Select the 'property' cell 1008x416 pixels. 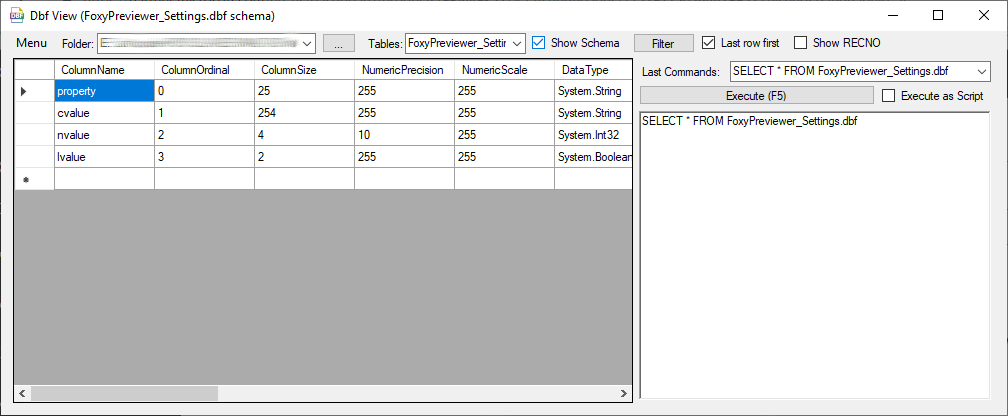point(104,91)
